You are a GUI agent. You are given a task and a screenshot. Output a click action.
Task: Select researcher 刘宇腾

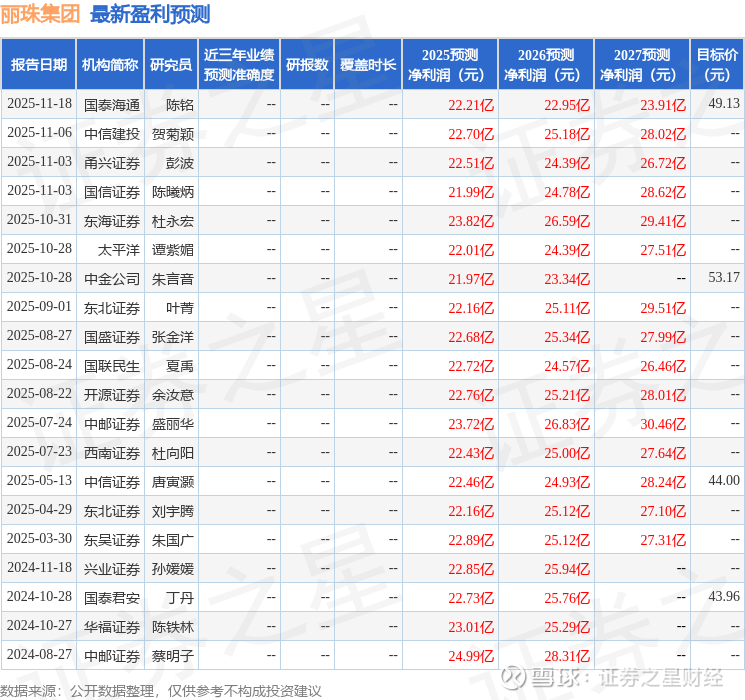click(172, 511)
